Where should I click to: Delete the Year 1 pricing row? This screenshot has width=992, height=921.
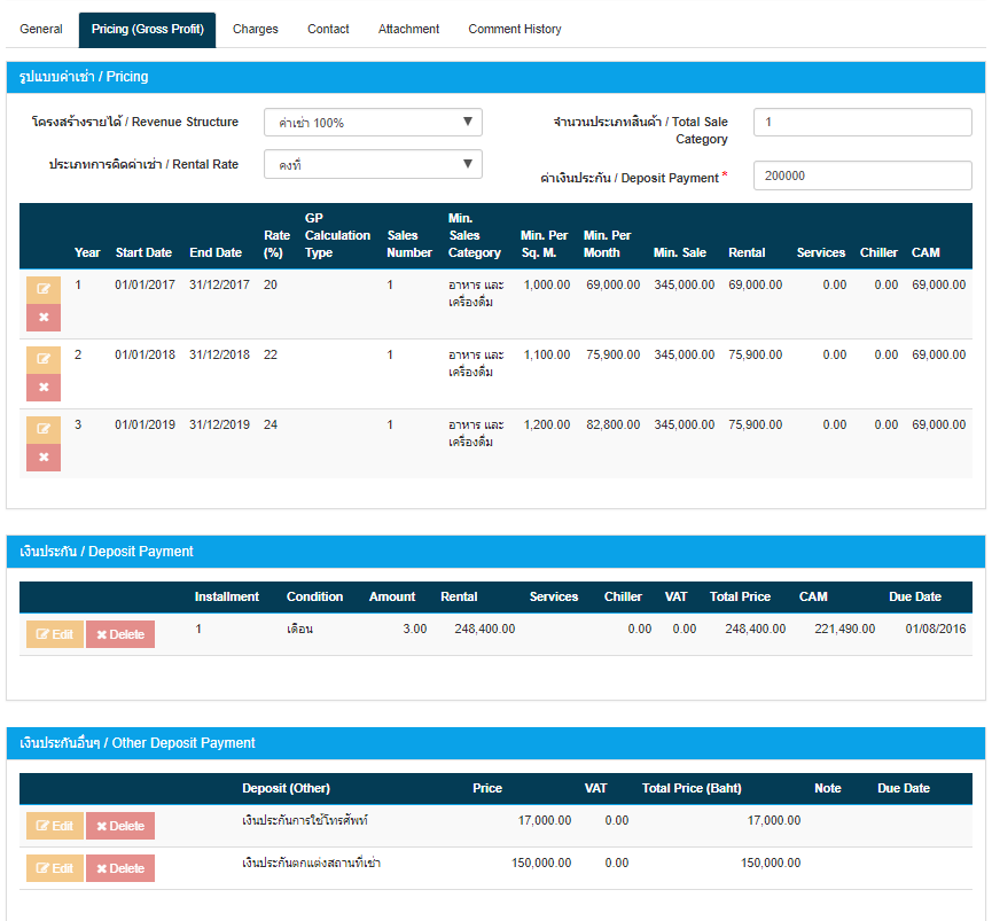[x=43, y=318]
